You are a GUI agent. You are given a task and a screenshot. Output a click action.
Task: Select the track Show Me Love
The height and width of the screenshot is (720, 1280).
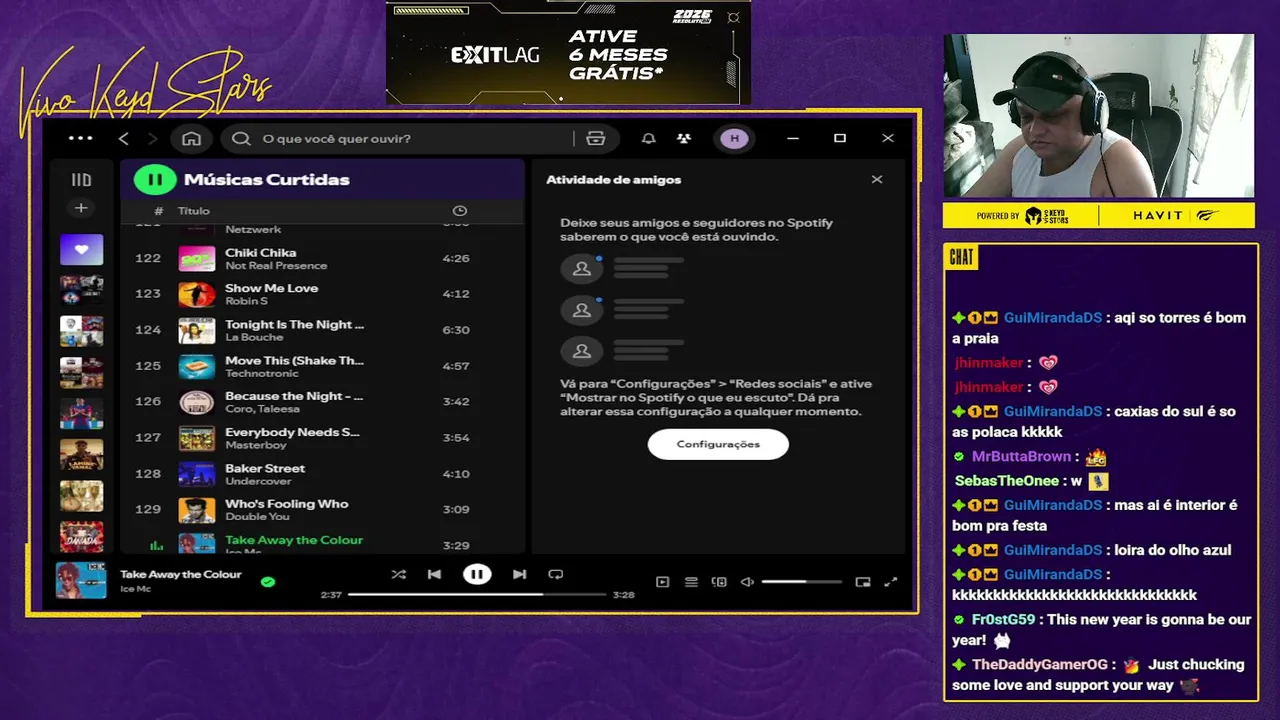pos(322,294)
